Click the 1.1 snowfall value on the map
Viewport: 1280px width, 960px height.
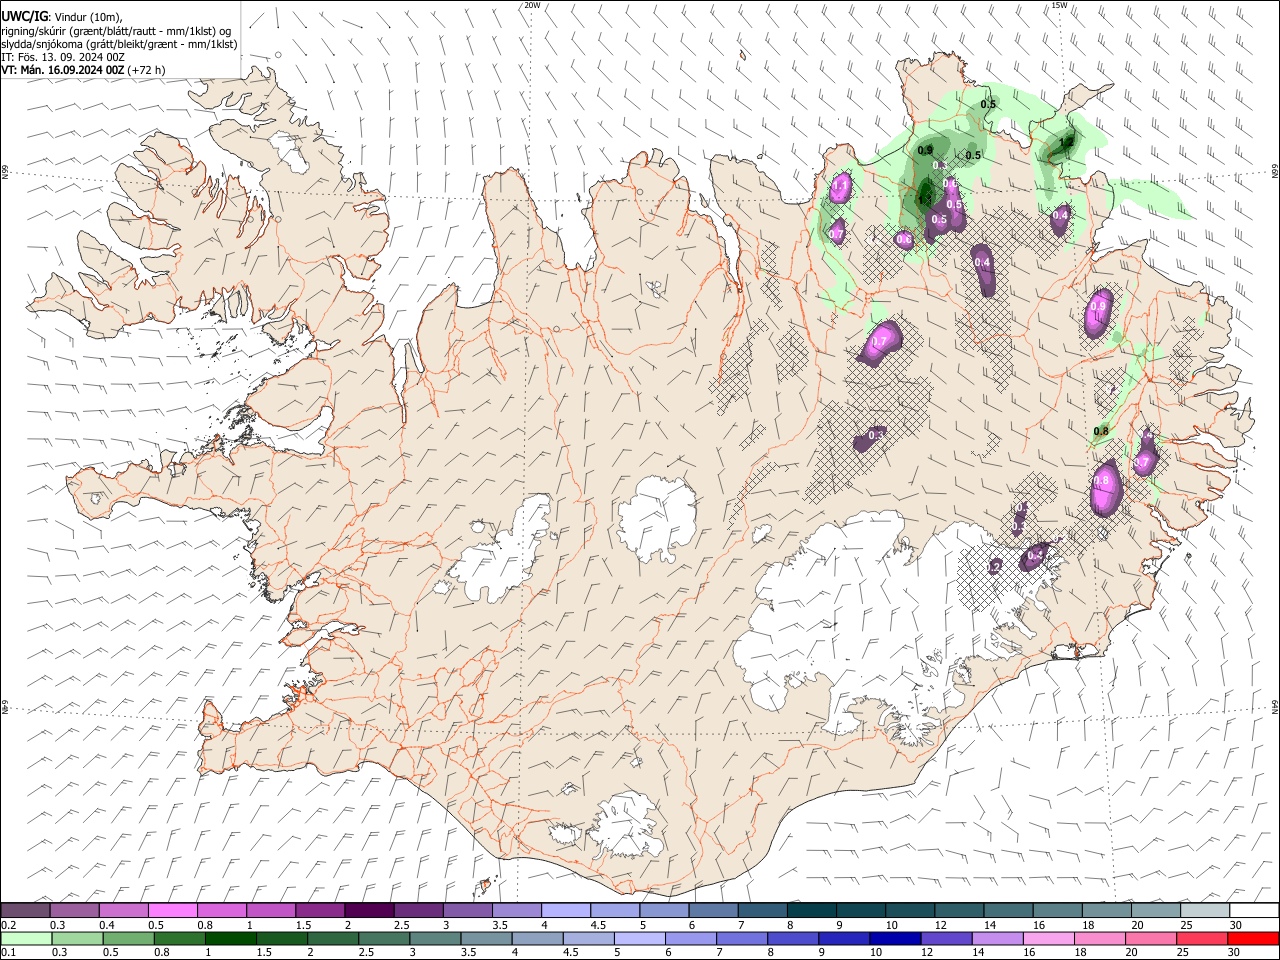(x=840, y=186)
